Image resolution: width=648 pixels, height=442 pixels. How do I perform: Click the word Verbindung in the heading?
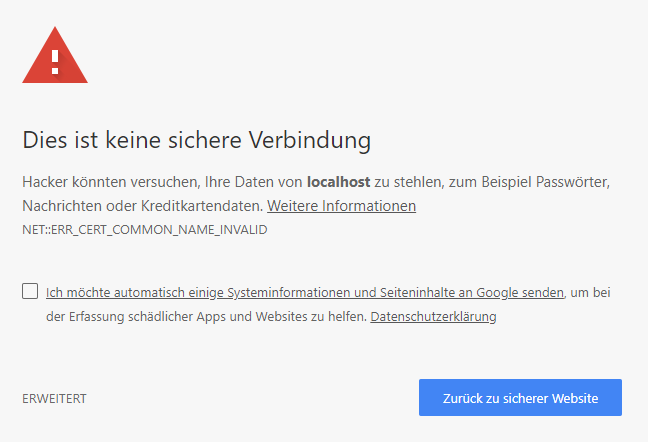pos(309,139)
